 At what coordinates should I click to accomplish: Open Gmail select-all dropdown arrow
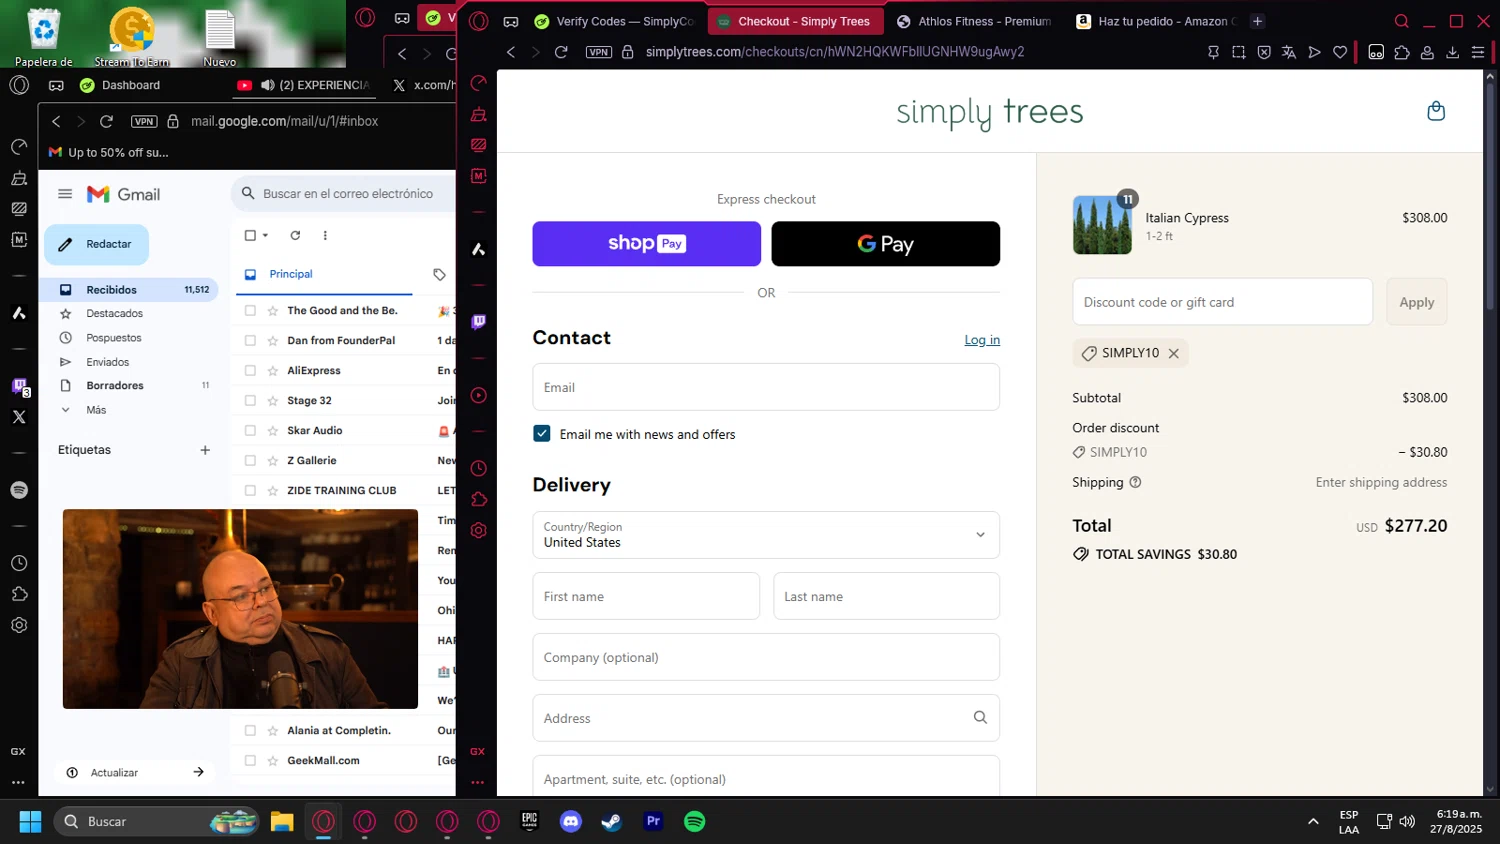coord(265,235)
